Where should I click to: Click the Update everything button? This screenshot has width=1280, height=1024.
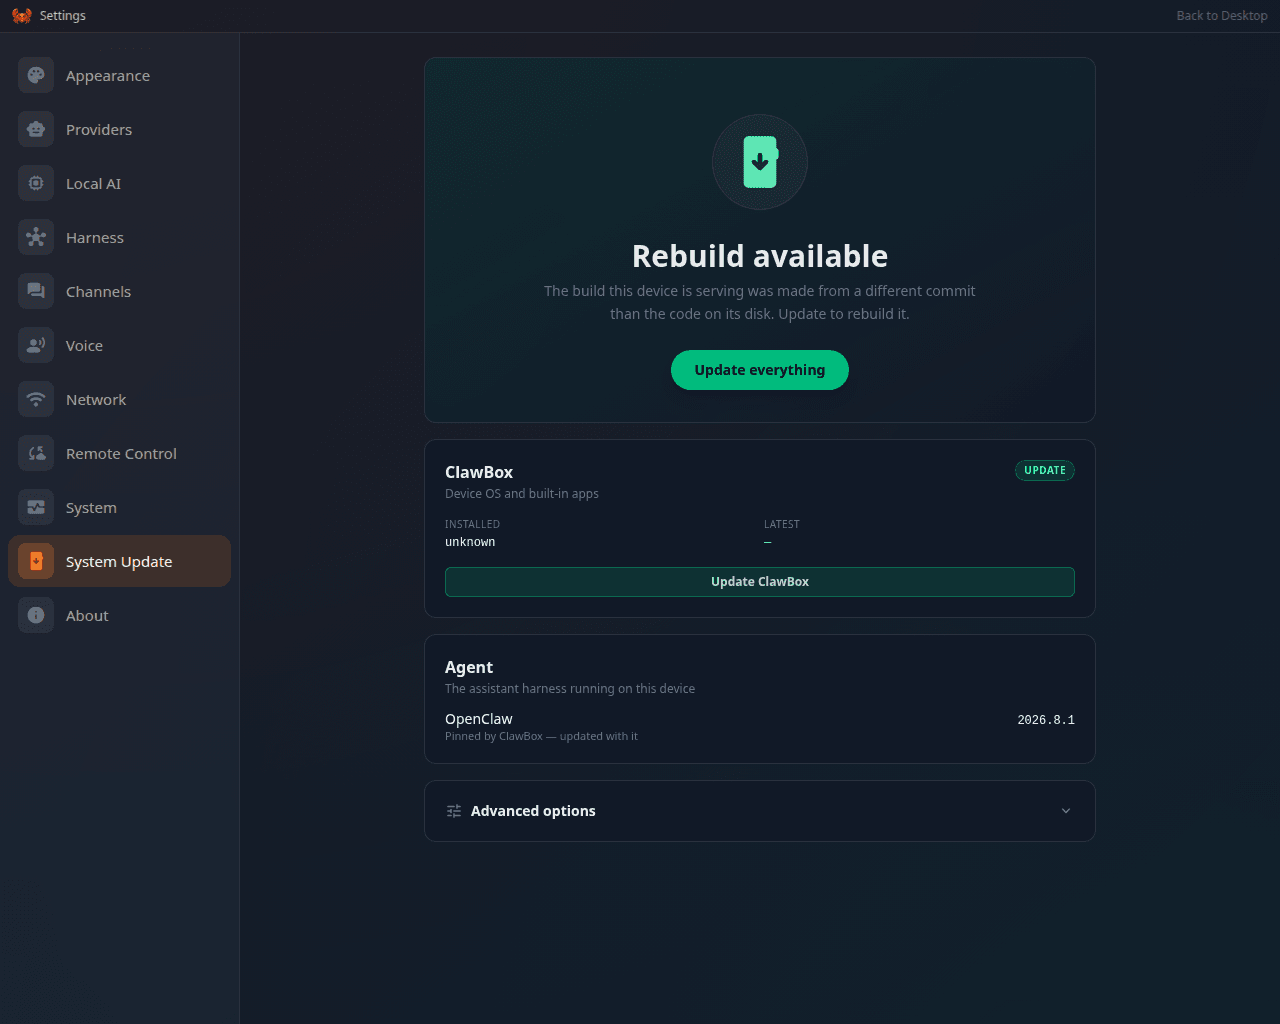(760, 370)
